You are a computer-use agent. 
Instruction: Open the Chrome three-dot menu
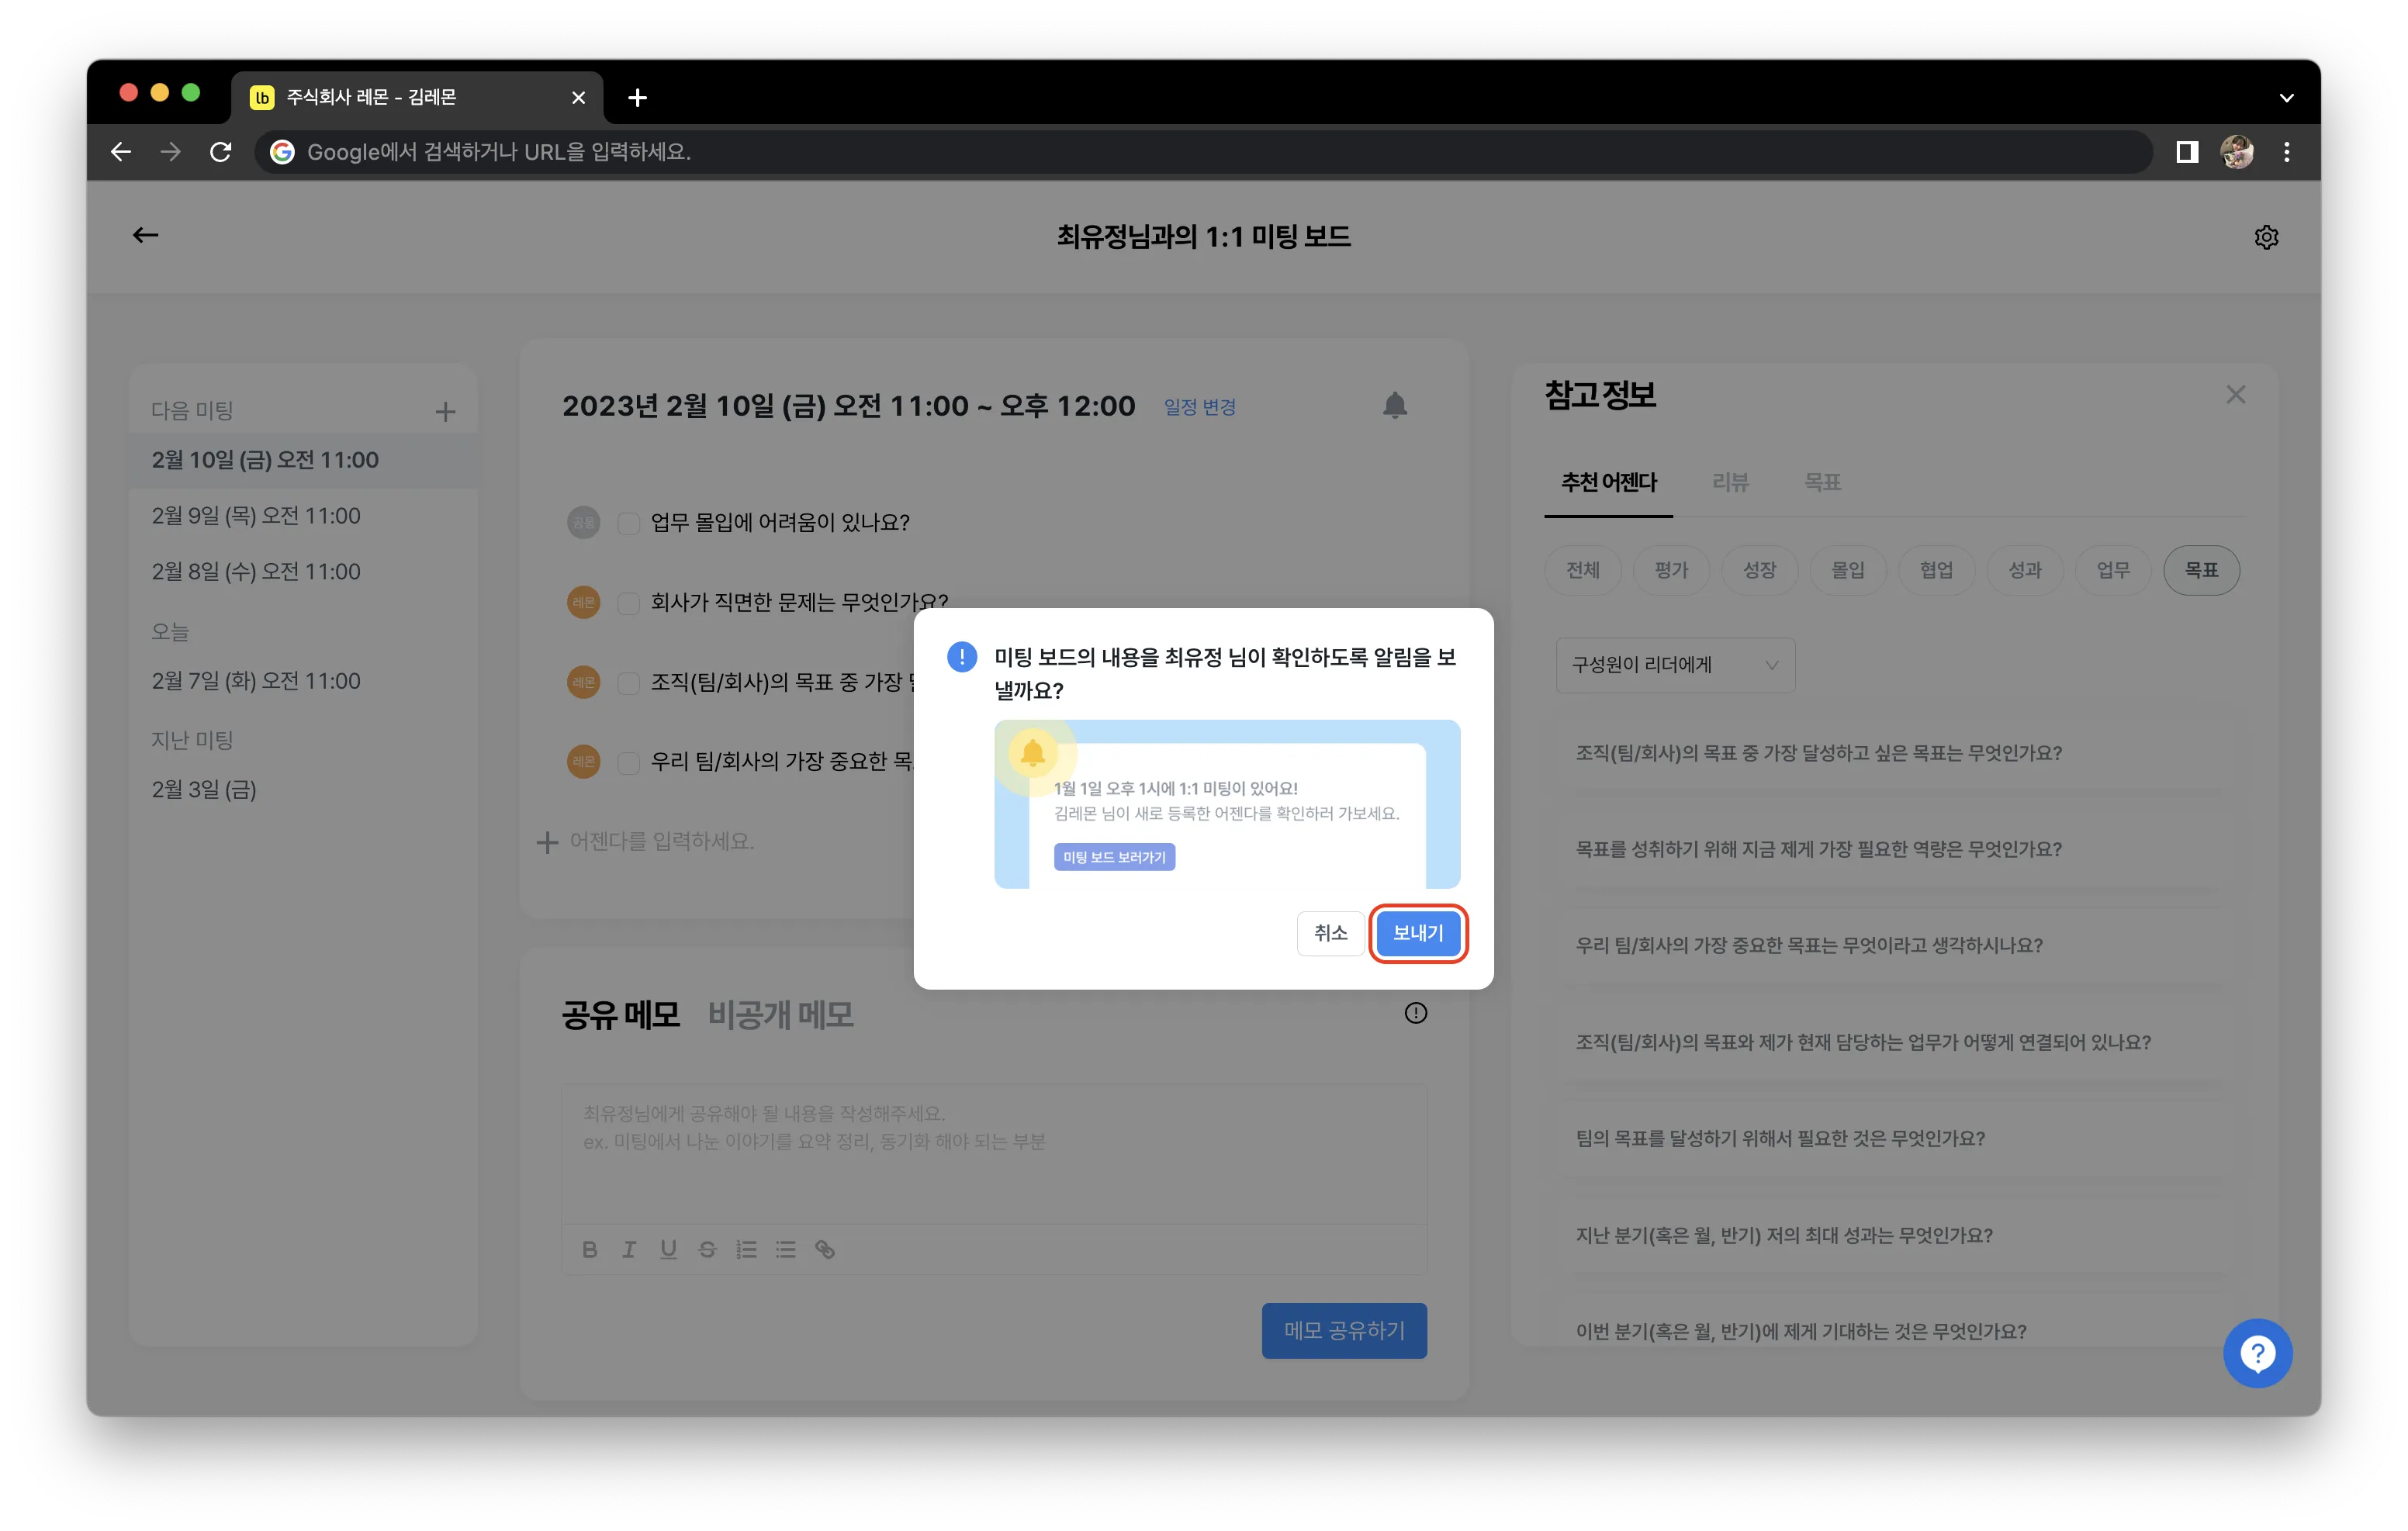click(x=2287, y=152)
